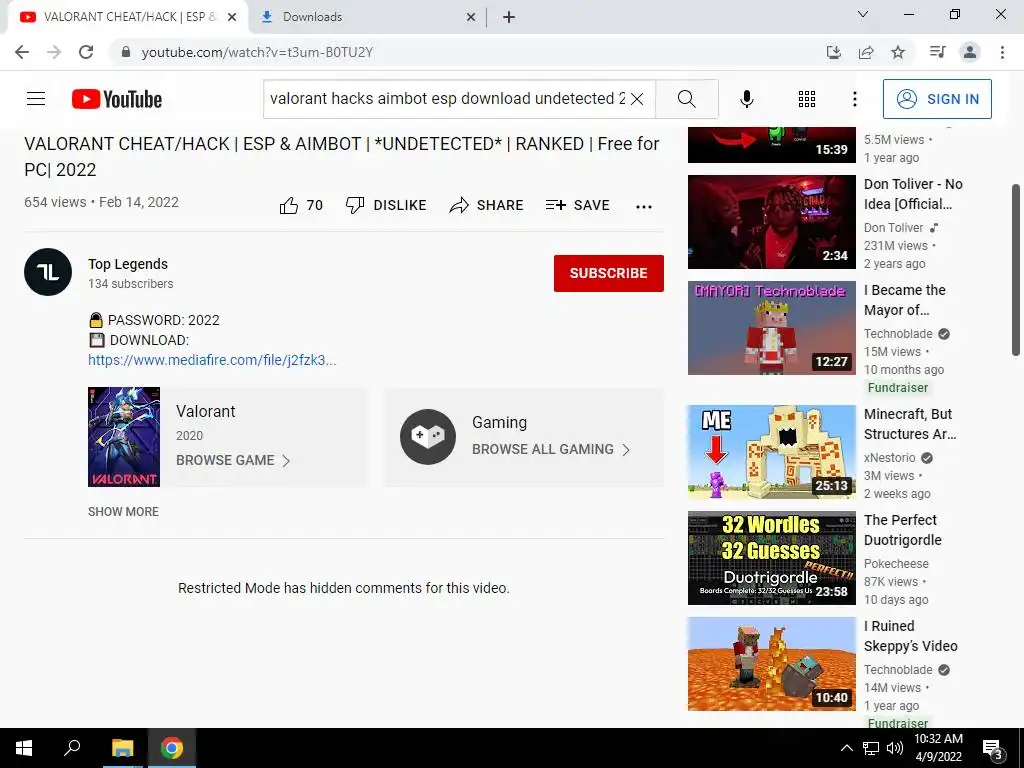Screen dimensions: 1024x768
Task: Click the page vertical scrollbar
Action: 1016,270
